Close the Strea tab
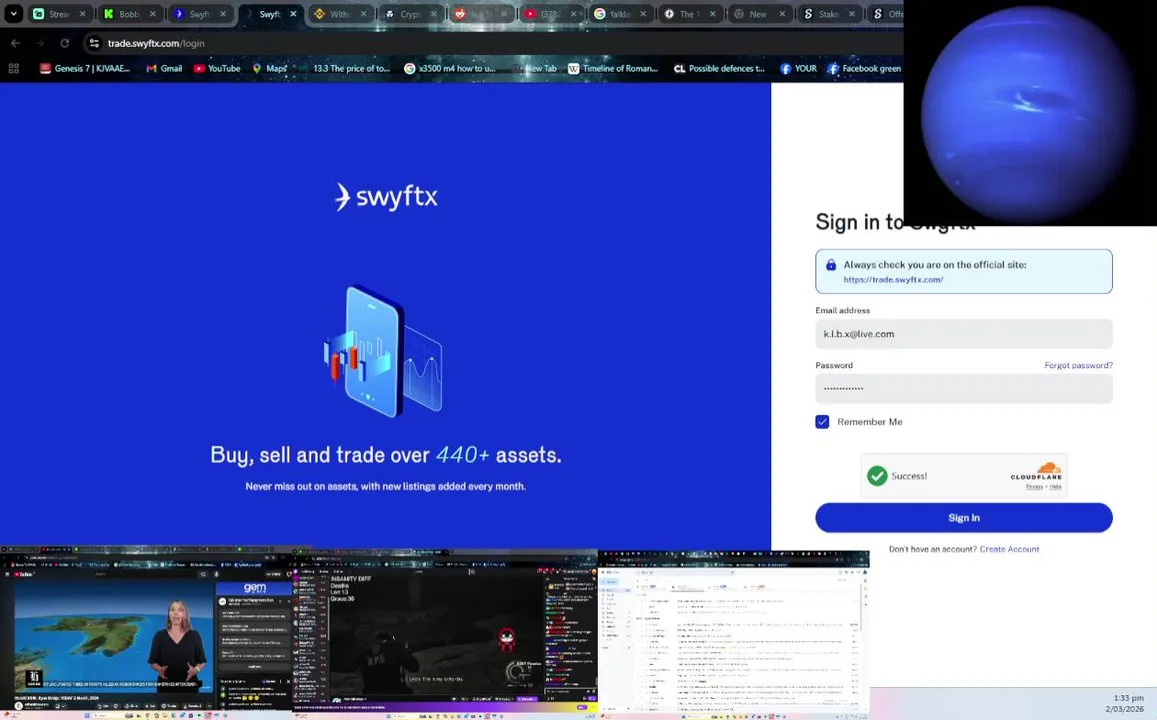Screen dimensions: 1157x720 point(83,14)
